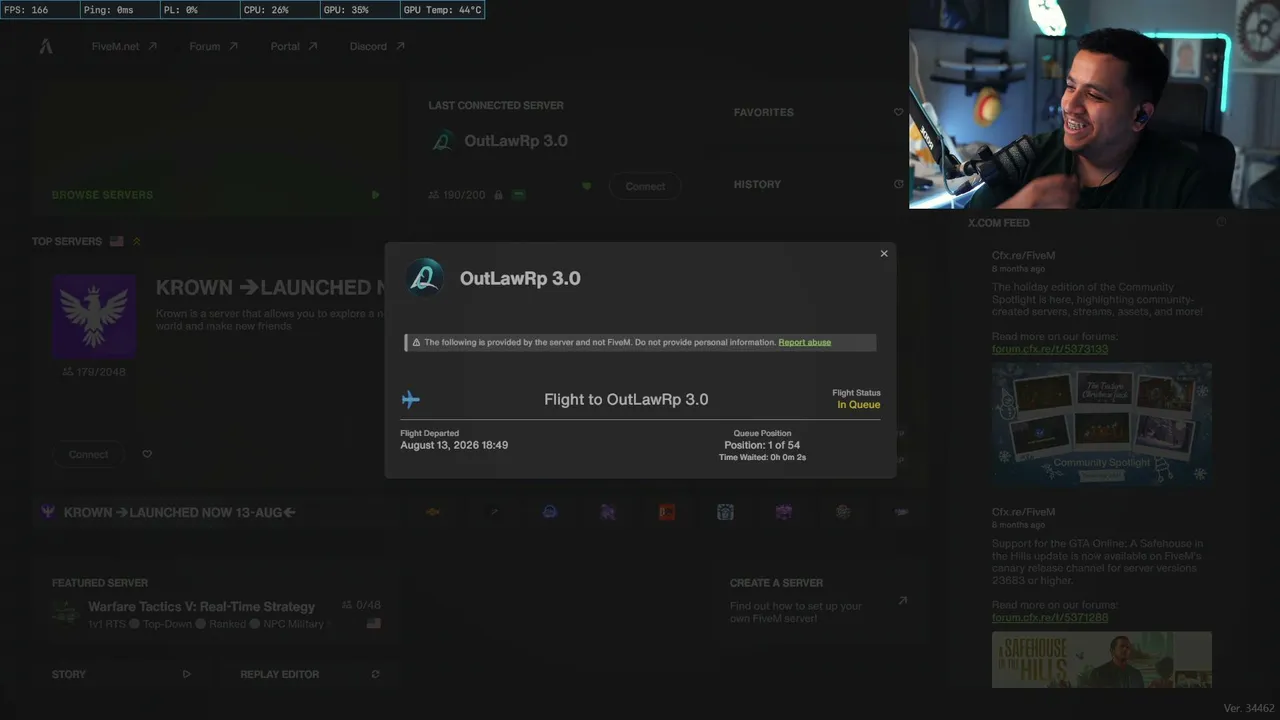Select the light blue-gray server icon in the carousel
The width and height of the screenshot is (1280, 720).
pos(725,512)
